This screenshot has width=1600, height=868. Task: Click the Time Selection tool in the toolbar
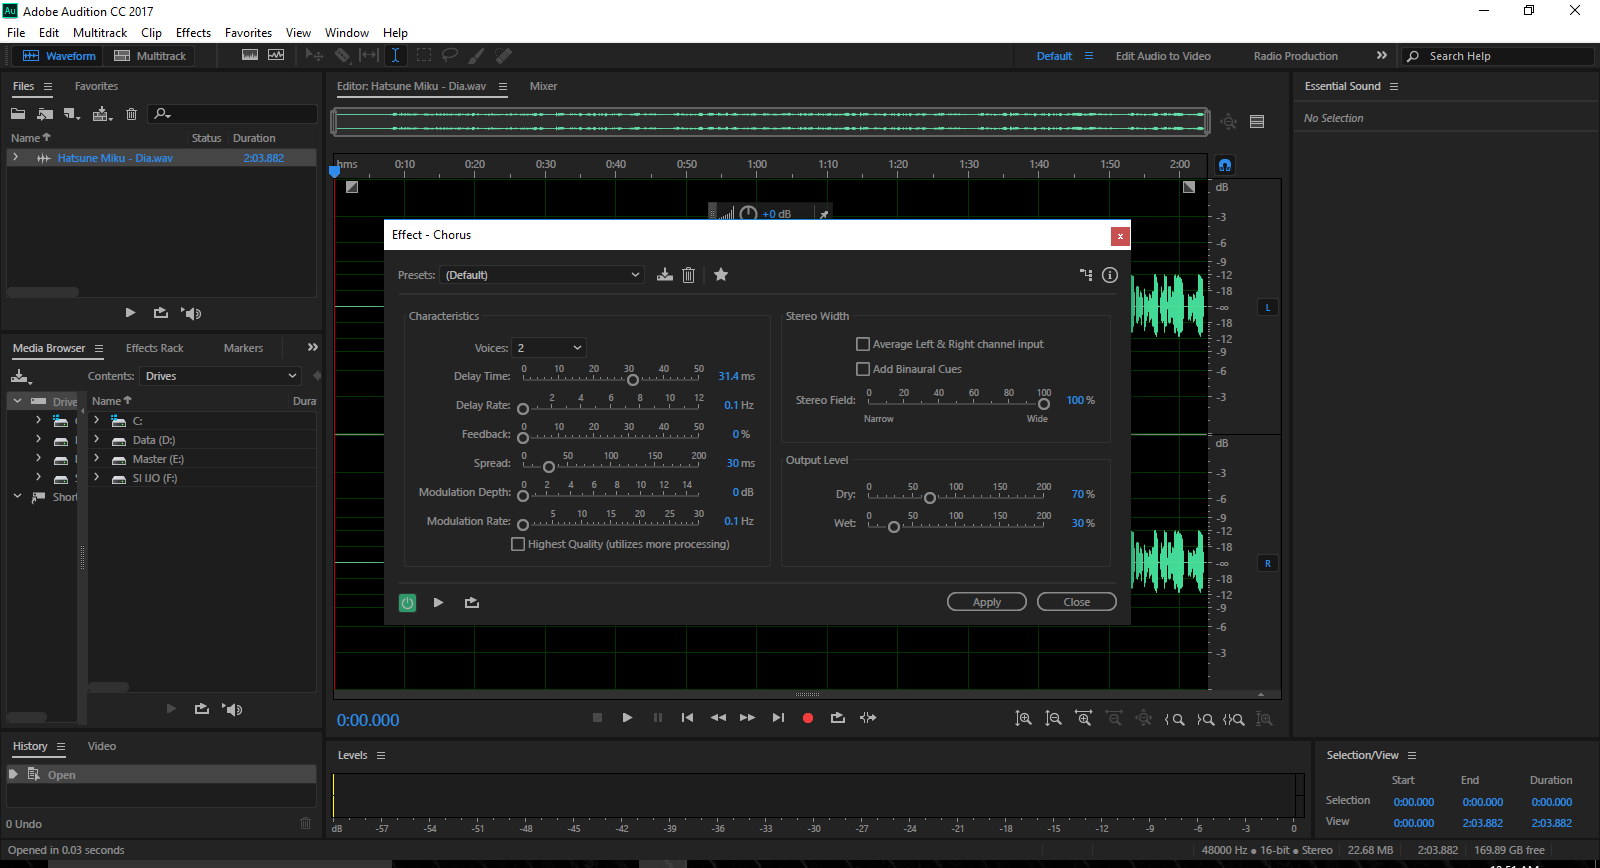click(395, 56)
